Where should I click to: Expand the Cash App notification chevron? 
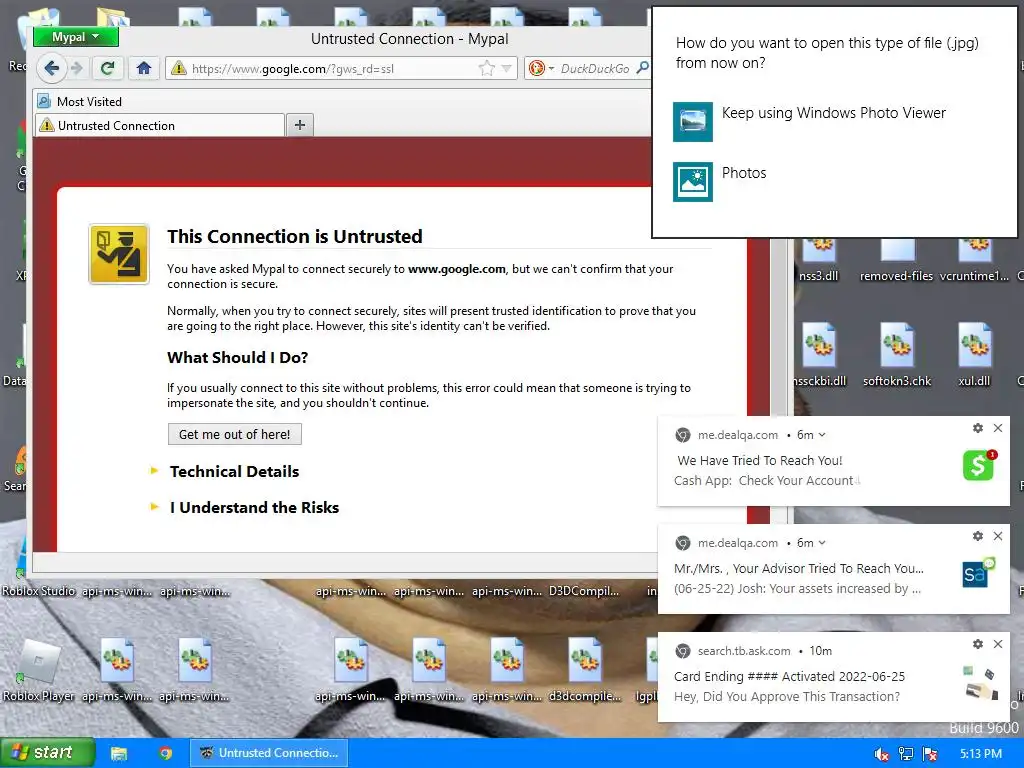coord(822,435)
